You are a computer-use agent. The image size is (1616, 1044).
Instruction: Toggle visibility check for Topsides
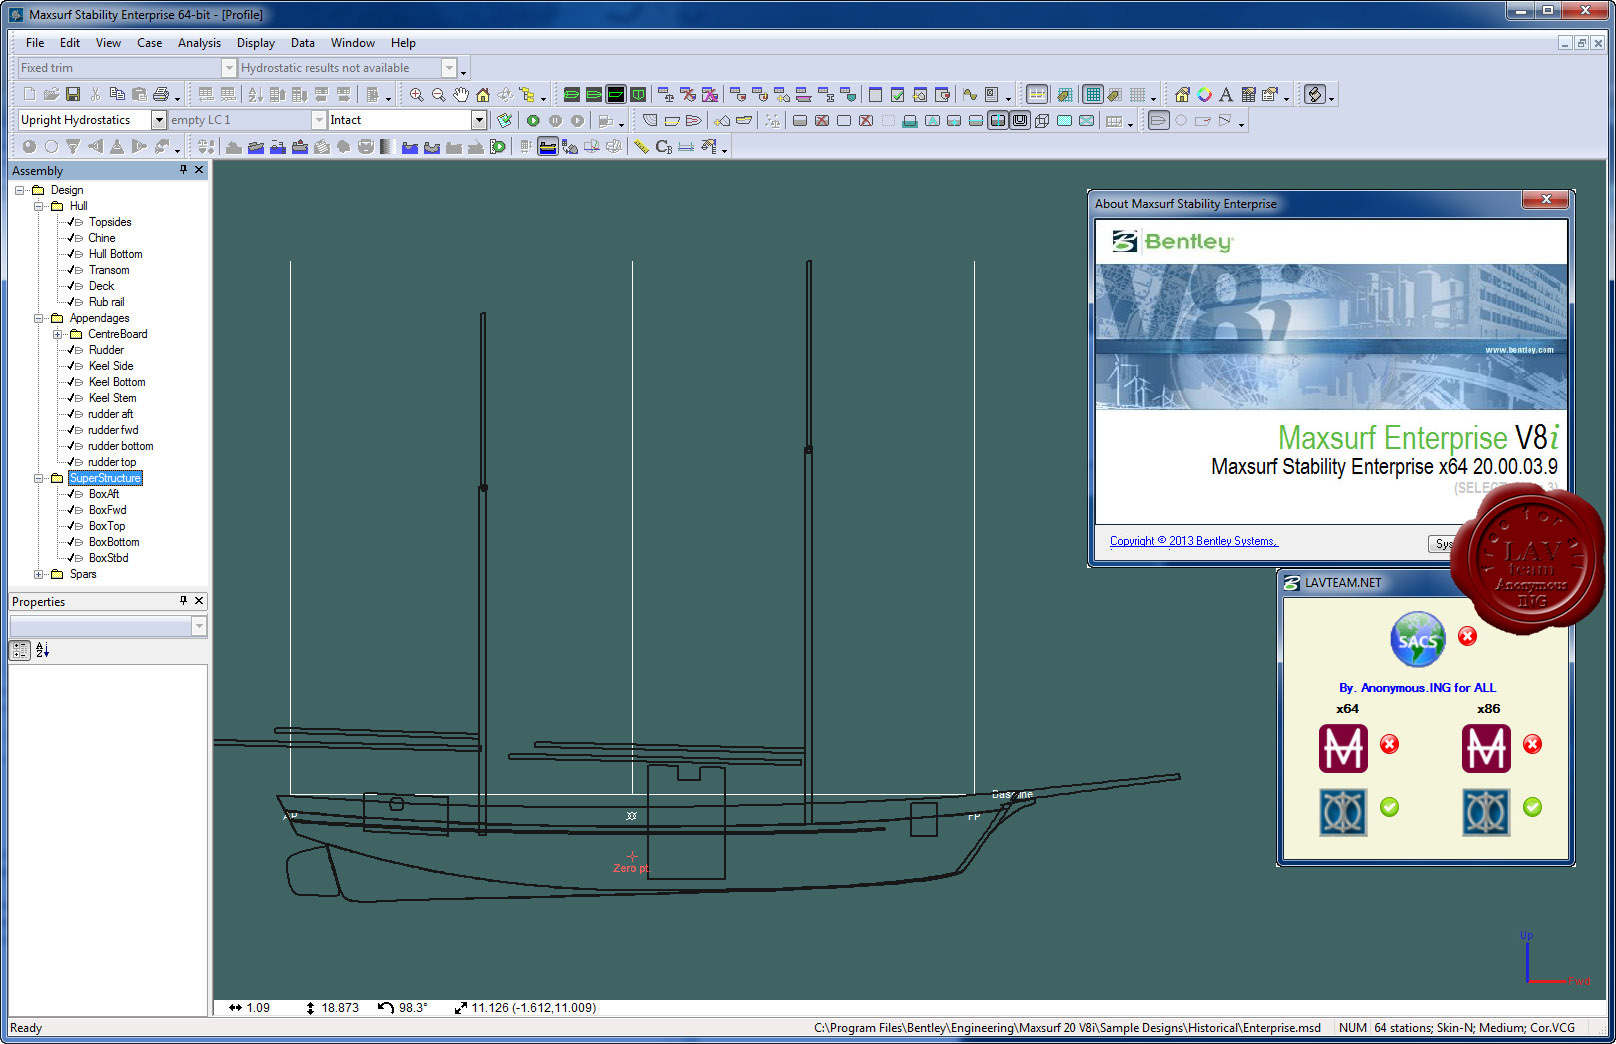coord(71,222)
